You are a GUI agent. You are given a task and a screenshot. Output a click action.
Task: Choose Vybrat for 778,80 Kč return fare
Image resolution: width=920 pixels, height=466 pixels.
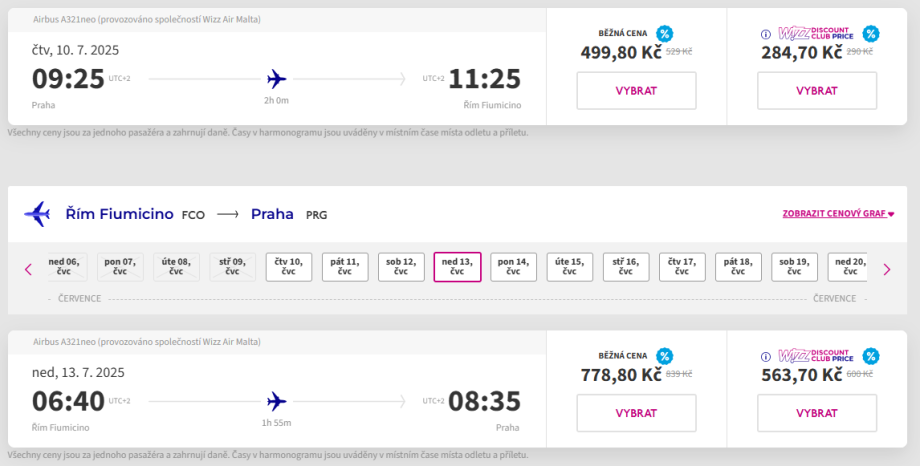636,413
